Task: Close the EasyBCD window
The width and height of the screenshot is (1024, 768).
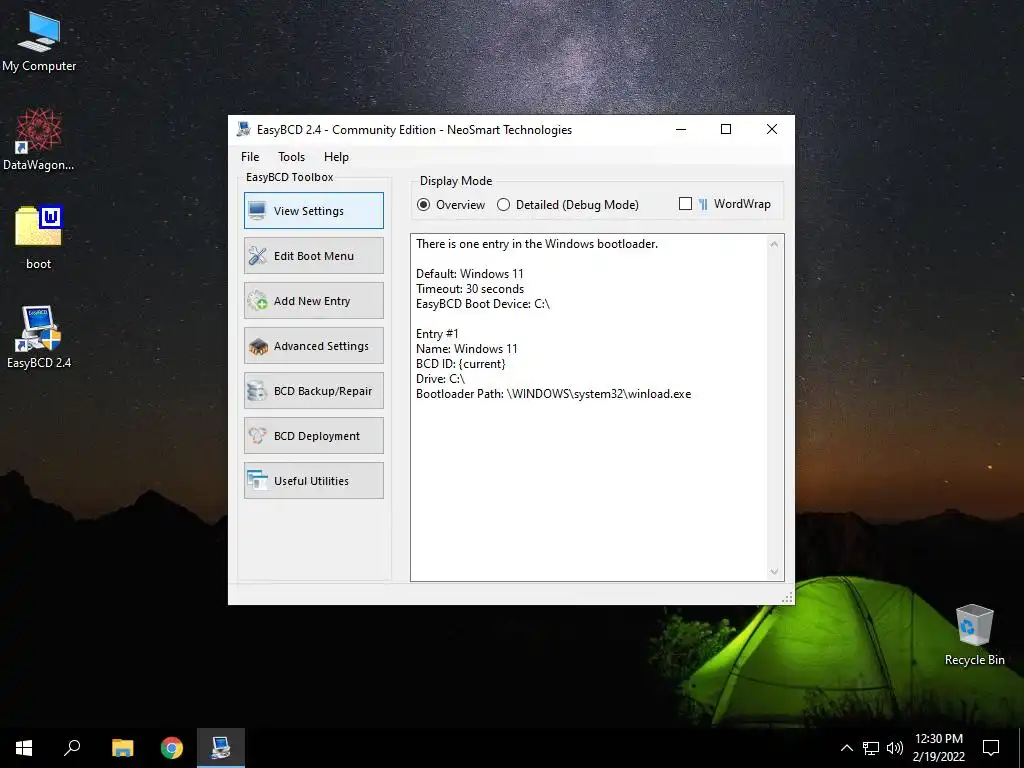Action: pos(772,129)
